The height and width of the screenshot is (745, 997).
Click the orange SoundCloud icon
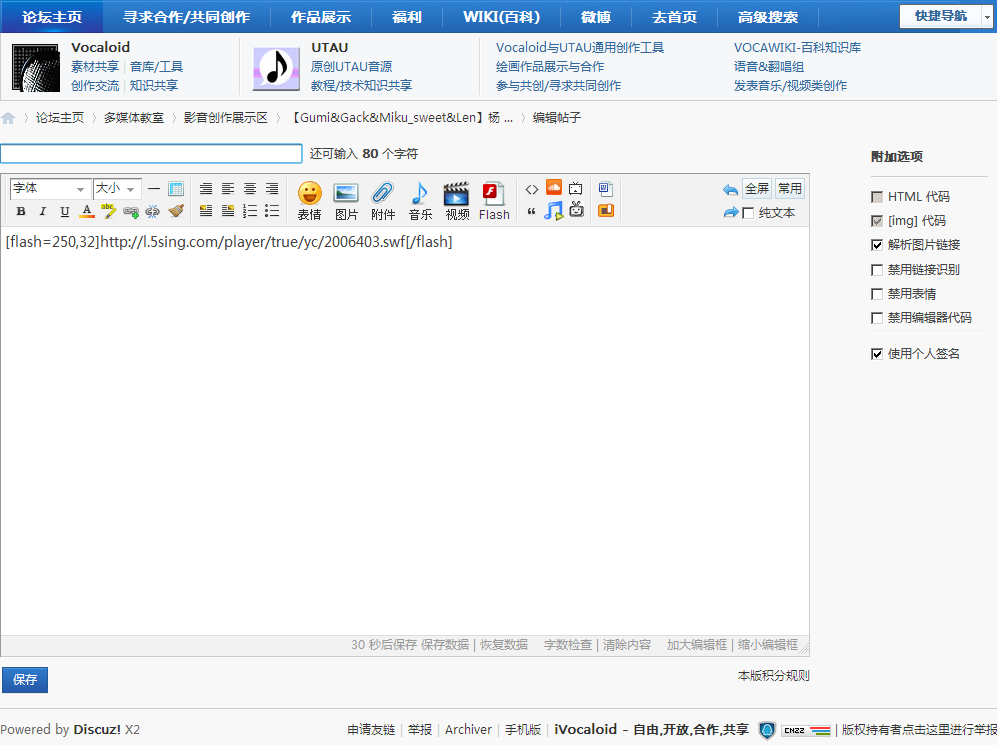pyautogui.click(x=554, y=188)
